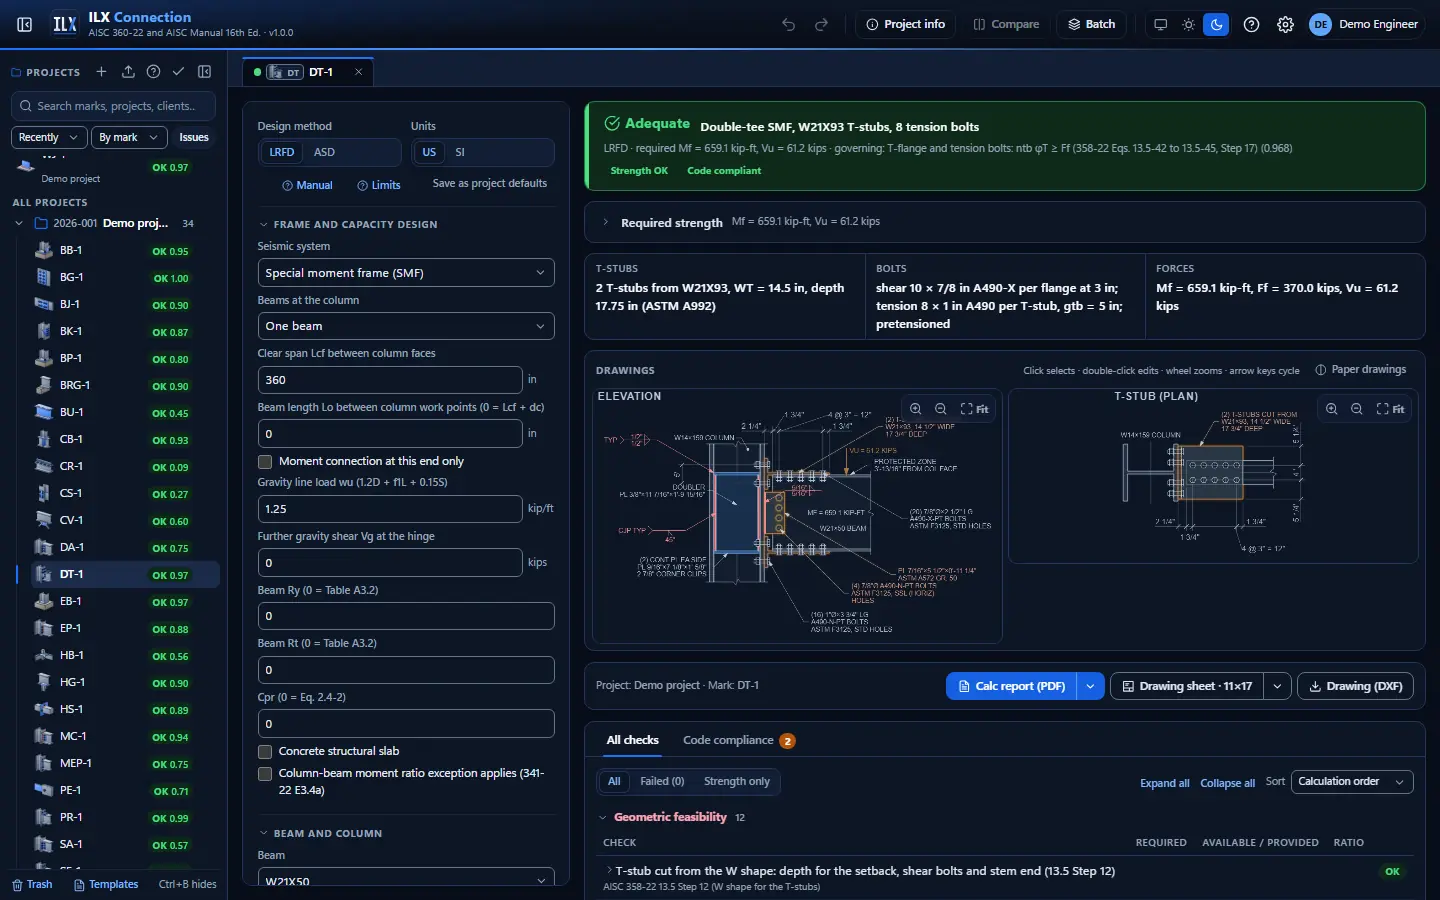Screen dimensions: 1440x900
Task: Zoom out on the T-Stub plan drawing
Action: click(x=1356, y=408)
